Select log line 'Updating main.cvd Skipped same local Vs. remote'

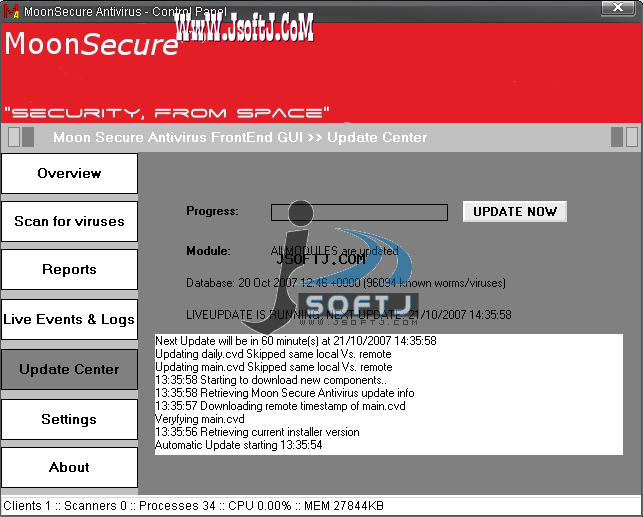click(x=274, y=367)
